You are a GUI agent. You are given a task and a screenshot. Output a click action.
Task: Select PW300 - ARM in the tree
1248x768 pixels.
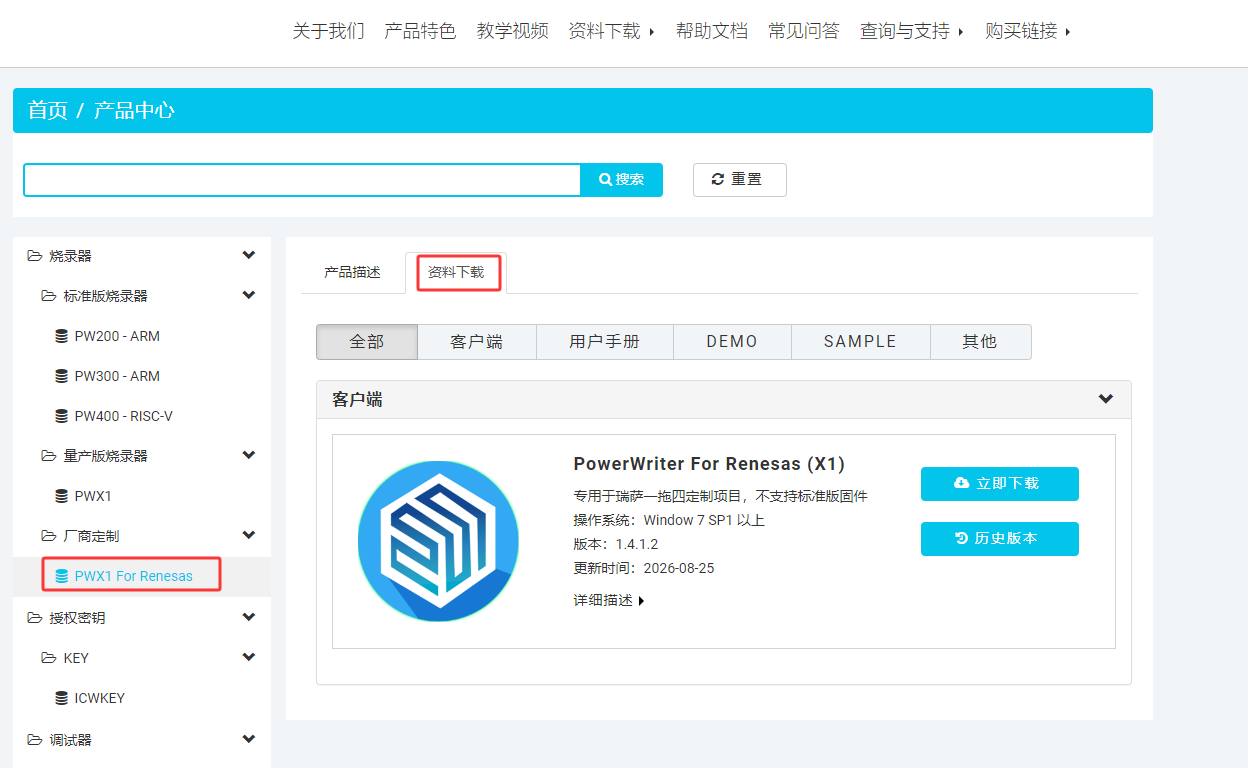tap(117, 376)
